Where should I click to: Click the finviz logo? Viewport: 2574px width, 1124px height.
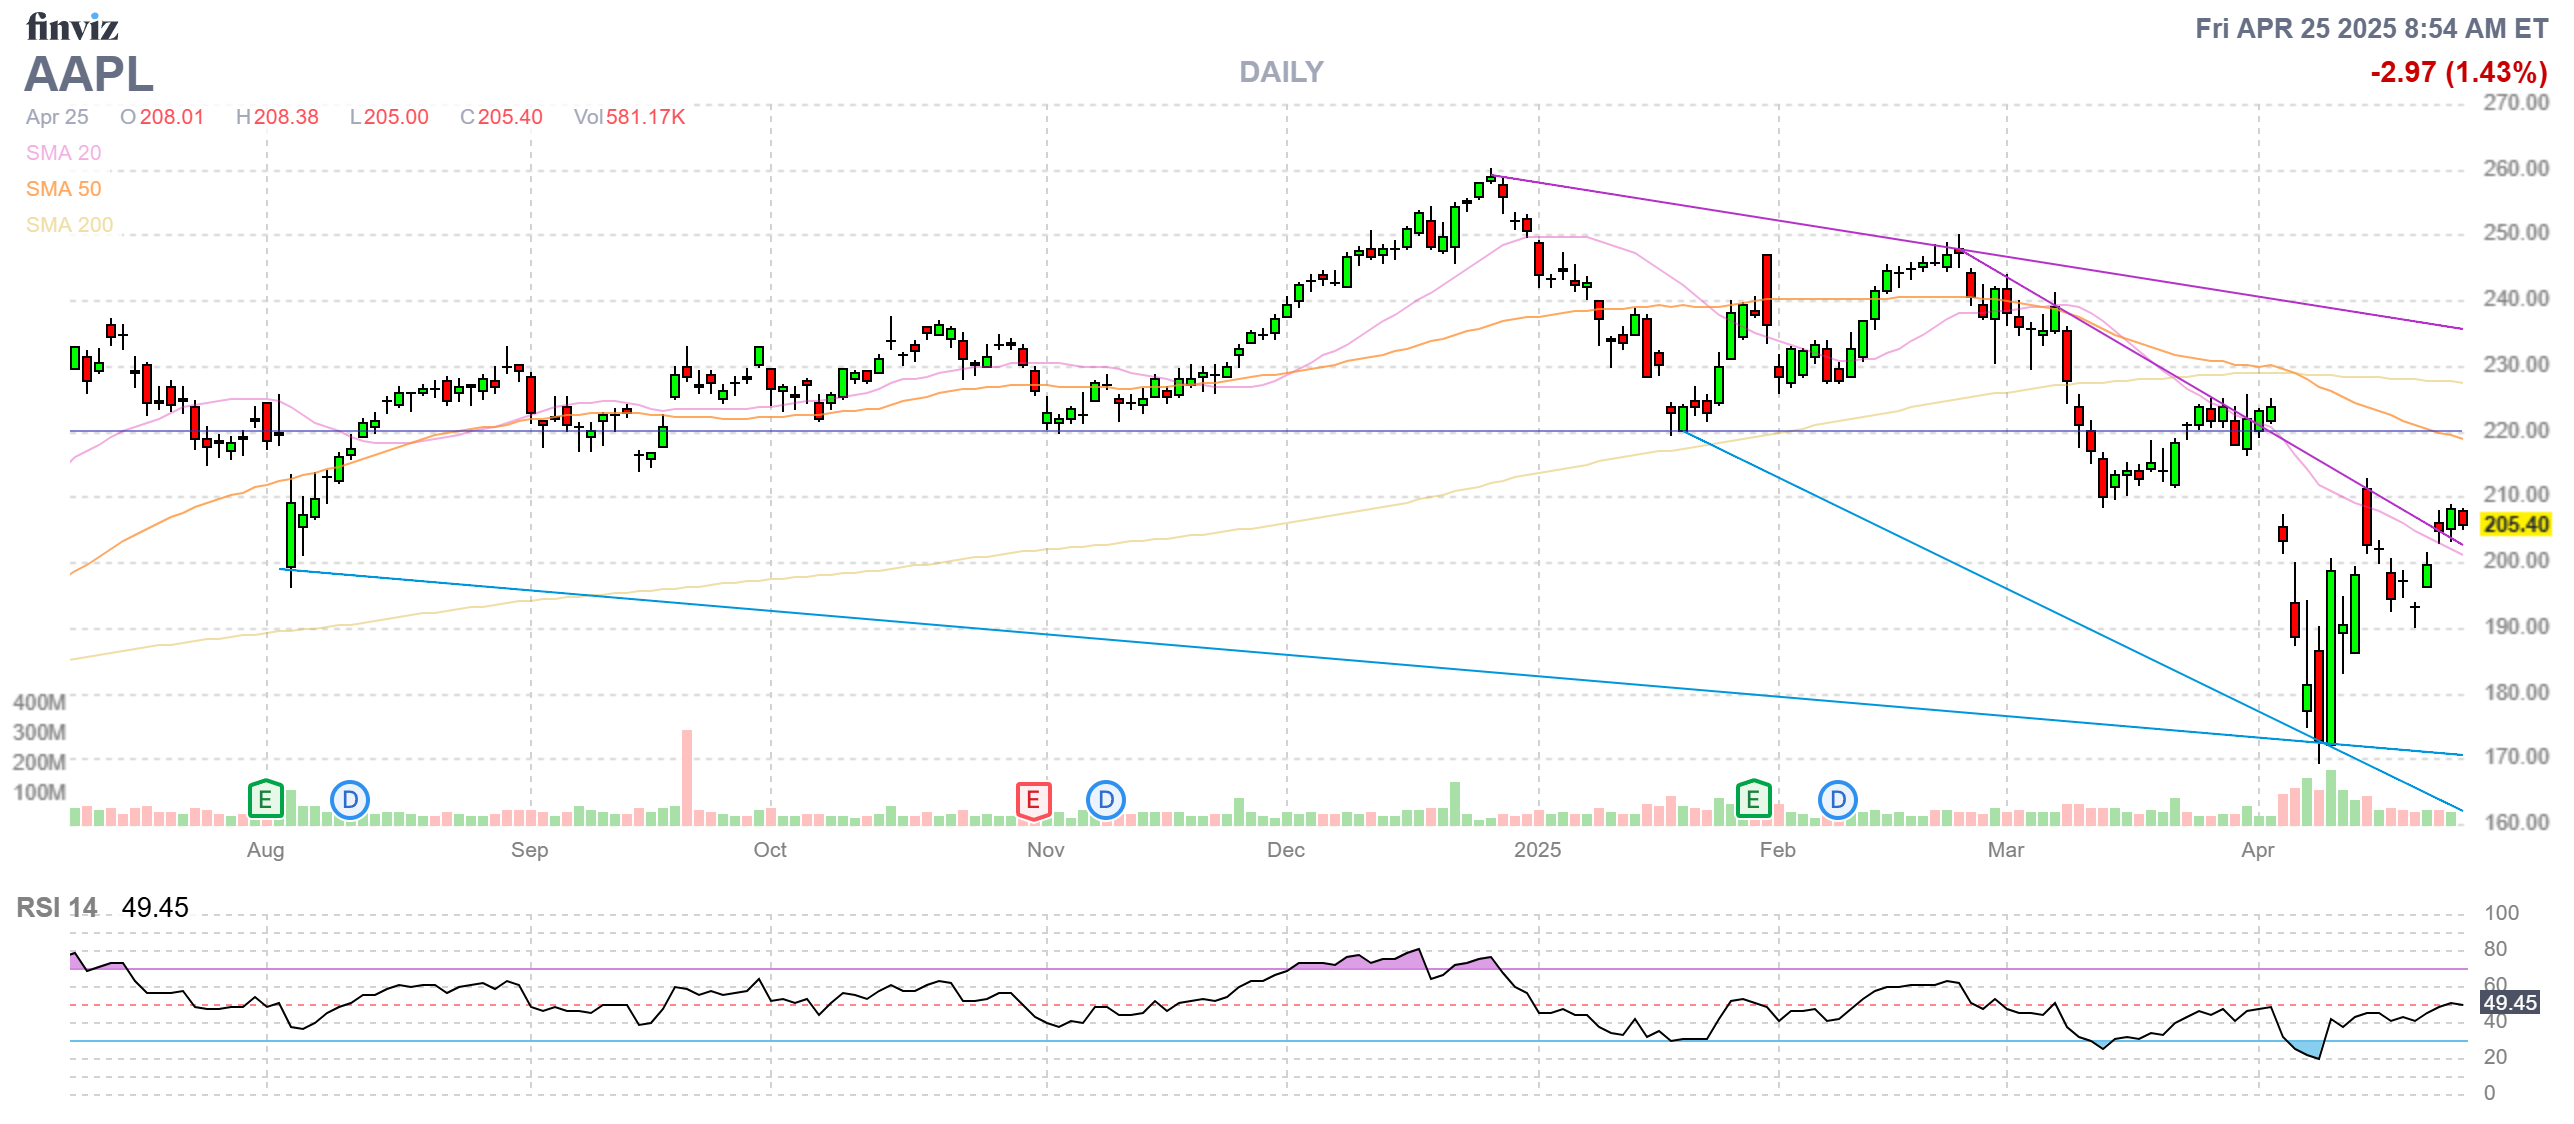72,27
